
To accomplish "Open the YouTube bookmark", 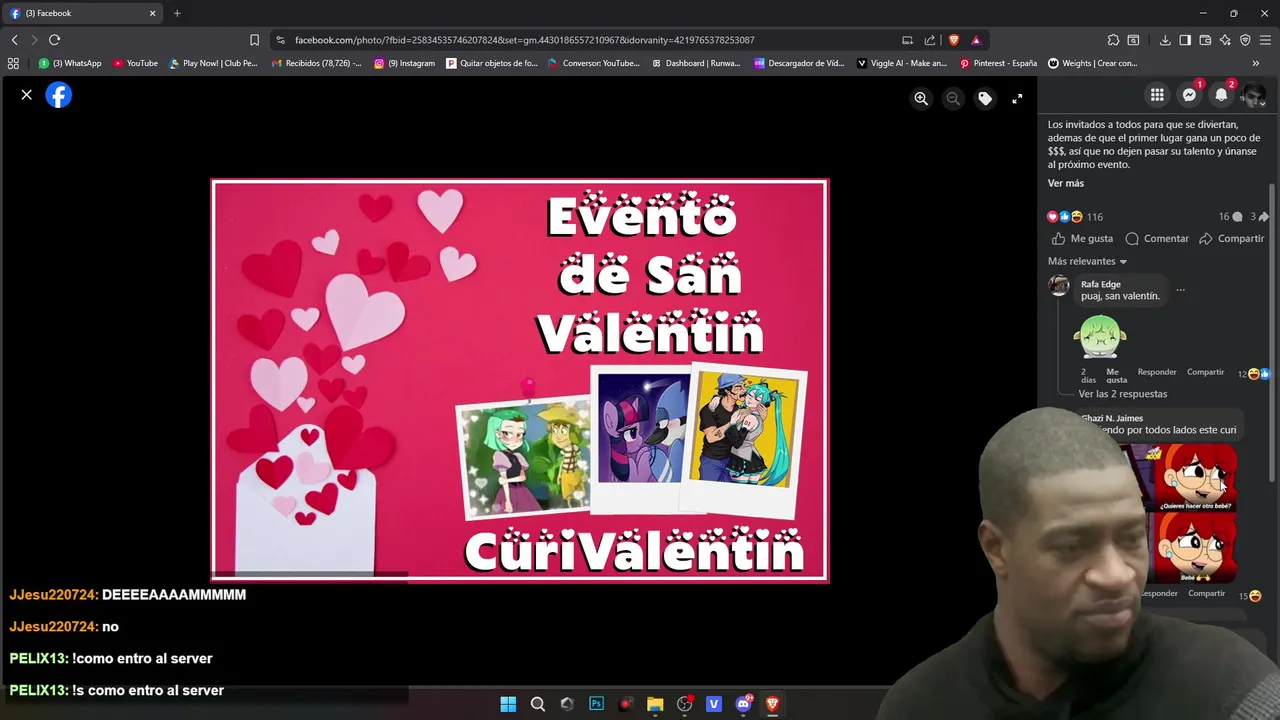I will coord(135,63).
